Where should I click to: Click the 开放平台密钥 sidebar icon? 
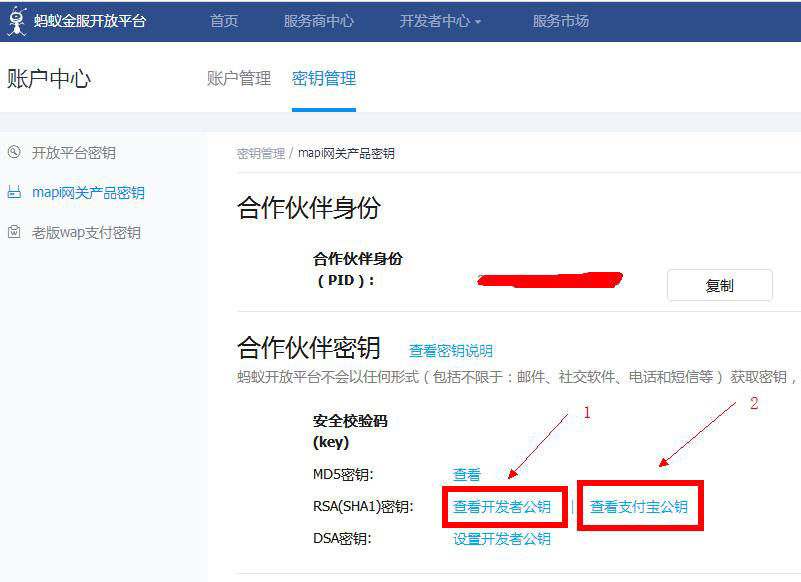click(14, 152)
